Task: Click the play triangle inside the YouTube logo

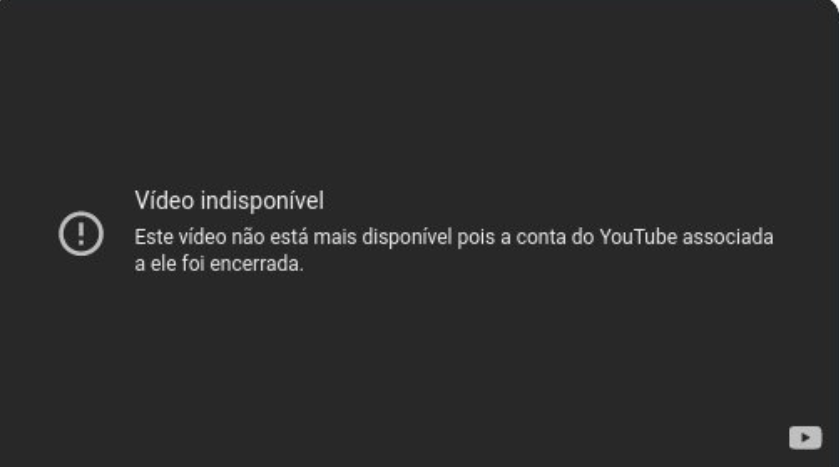Action: pos(806,438)
